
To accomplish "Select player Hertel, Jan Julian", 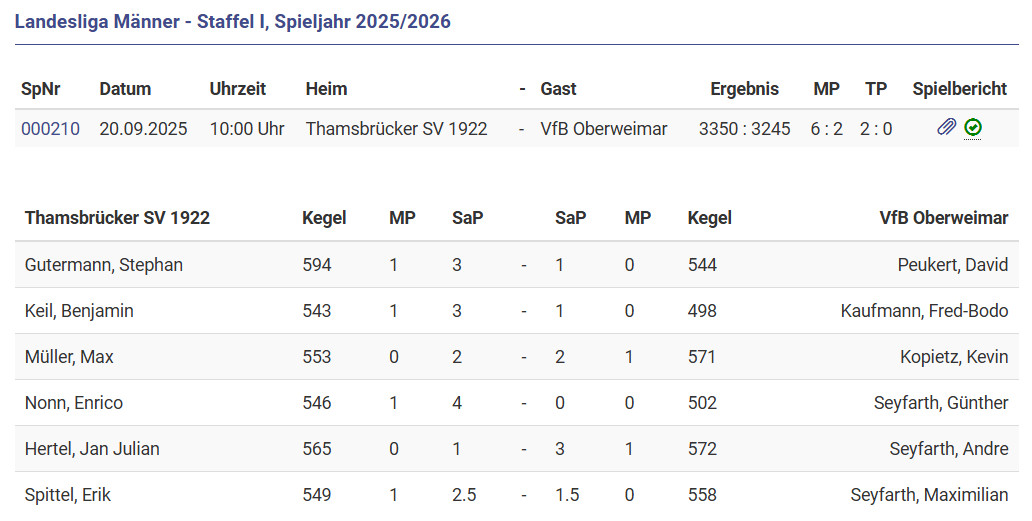I will pyautogui.click(x=92, y=449).
